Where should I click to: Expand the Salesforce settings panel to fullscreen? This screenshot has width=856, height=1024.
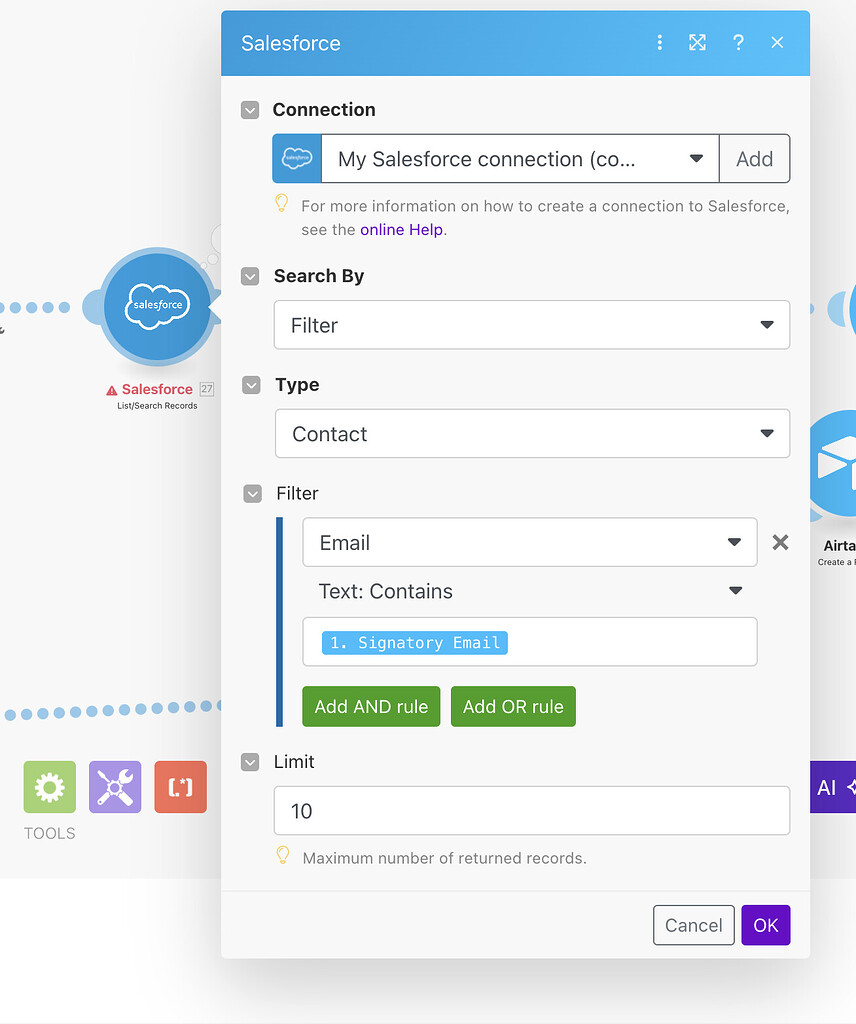(x=697, y=43)
